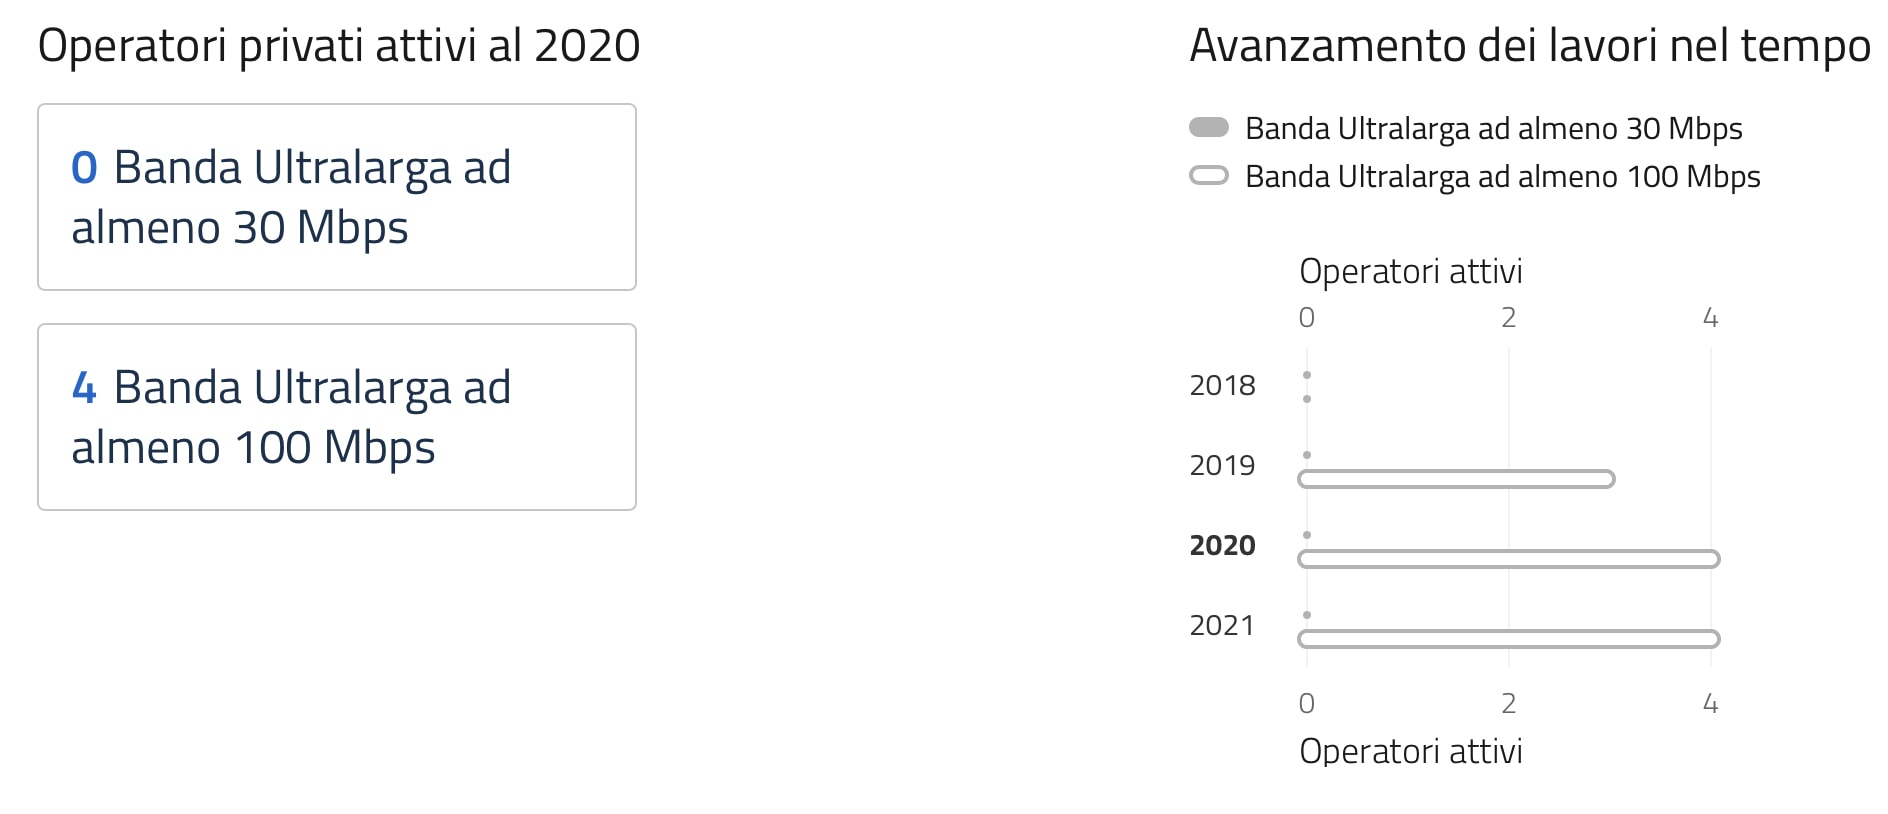
Task: Click the 'Operatori privati attivi al 2020' heading
Action: 339,46
